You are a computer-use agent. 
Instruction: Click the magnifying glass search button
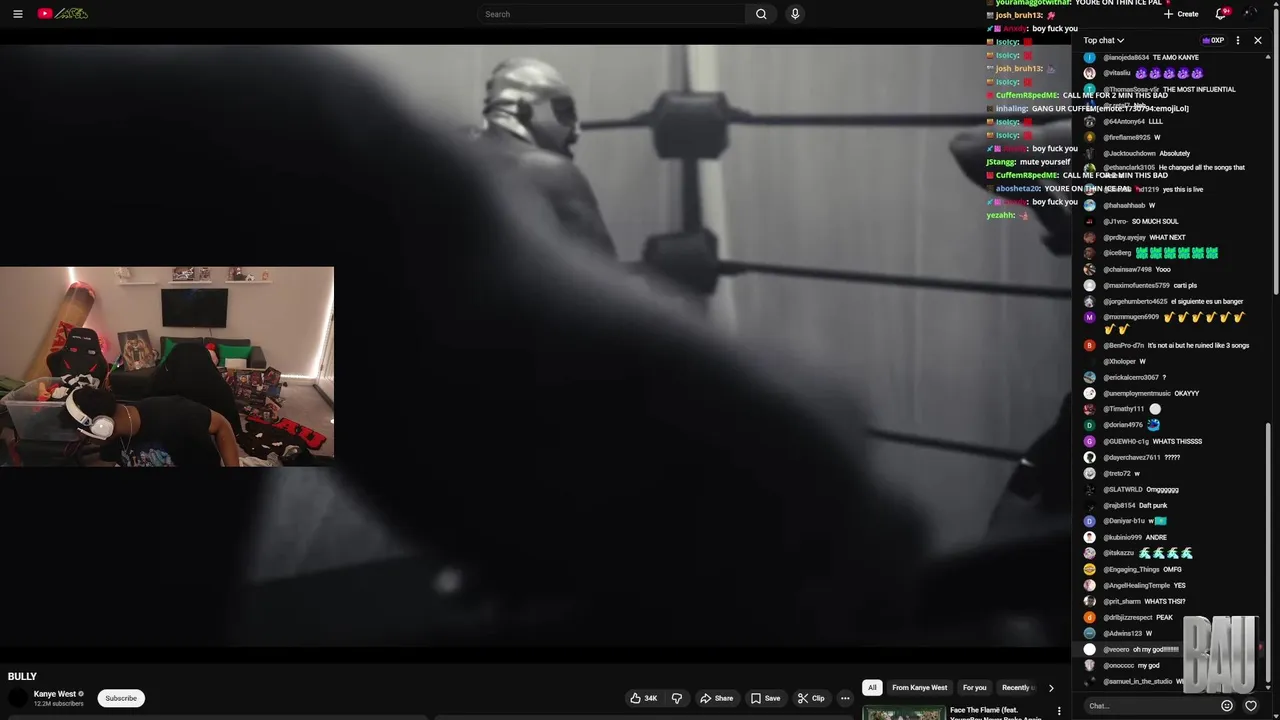761,14
